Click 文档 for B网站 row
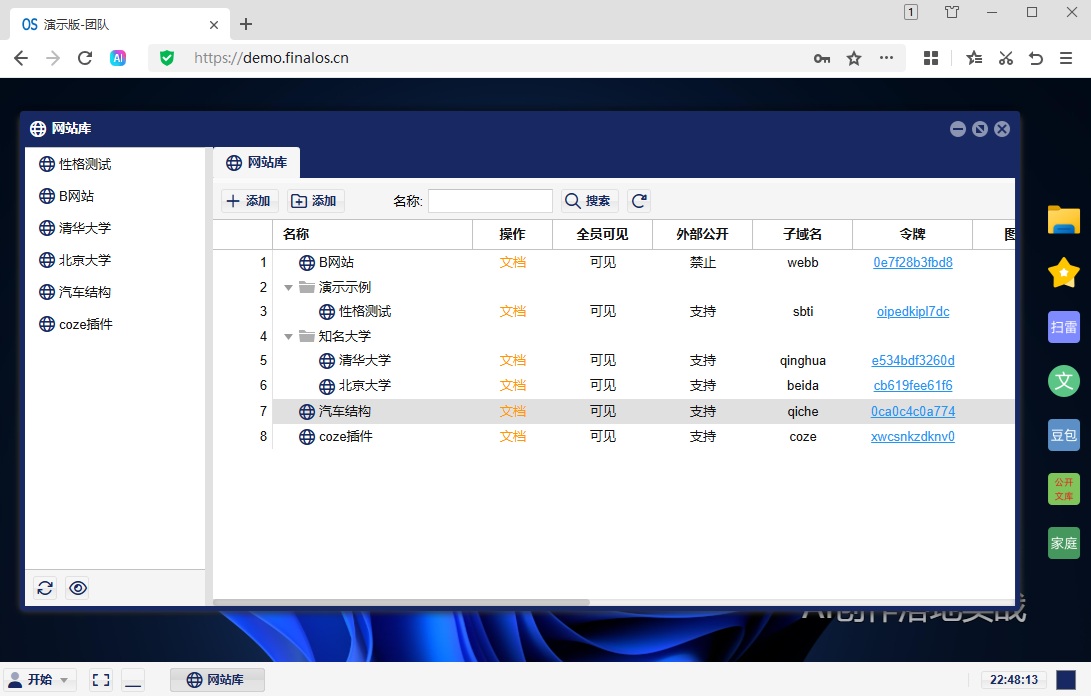 (x=512, y=262)
